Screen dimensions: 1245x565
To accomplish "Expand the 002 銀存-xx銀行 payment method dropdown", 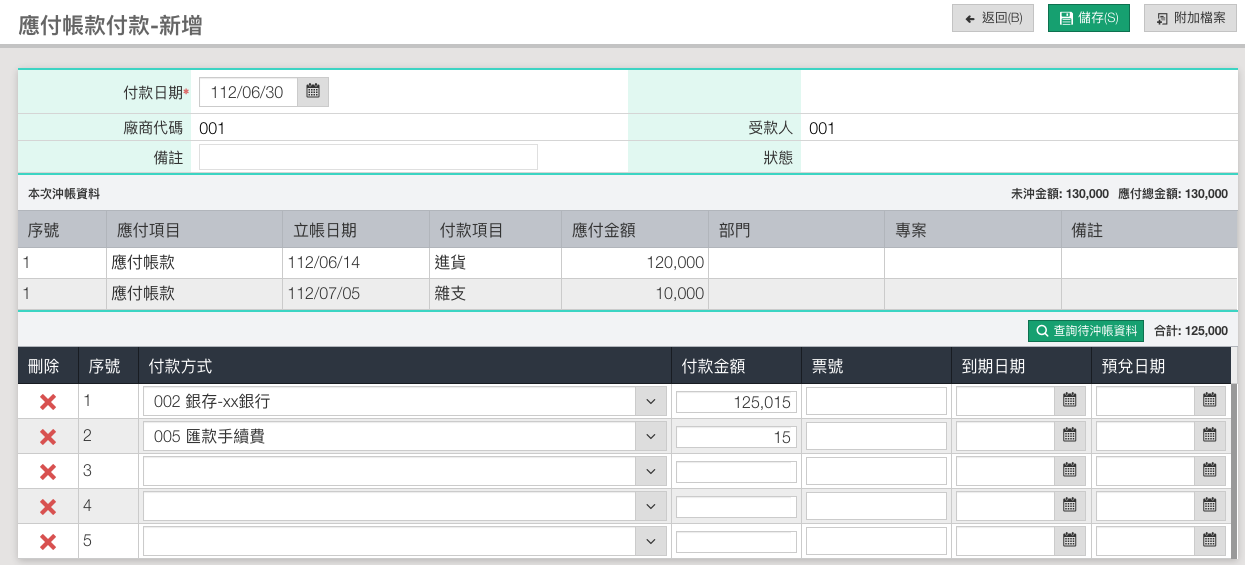I will (650, 402).
